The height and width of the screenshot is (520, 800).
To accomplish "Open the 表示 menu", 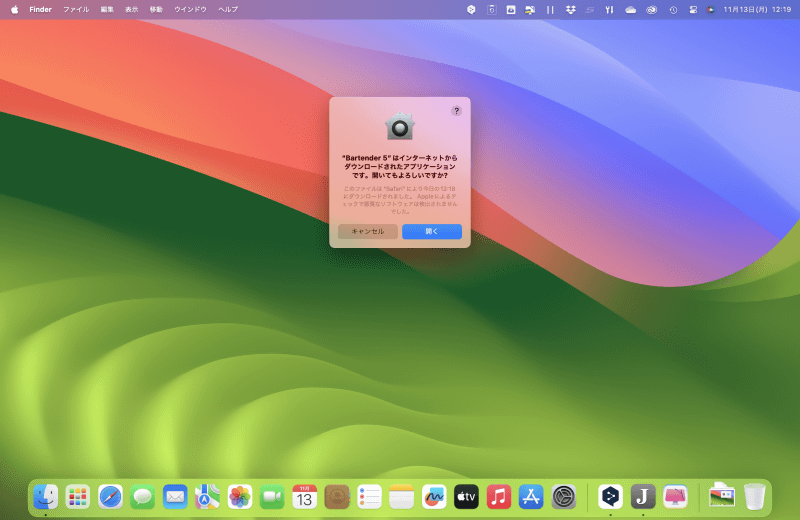I will click(132, 9).
